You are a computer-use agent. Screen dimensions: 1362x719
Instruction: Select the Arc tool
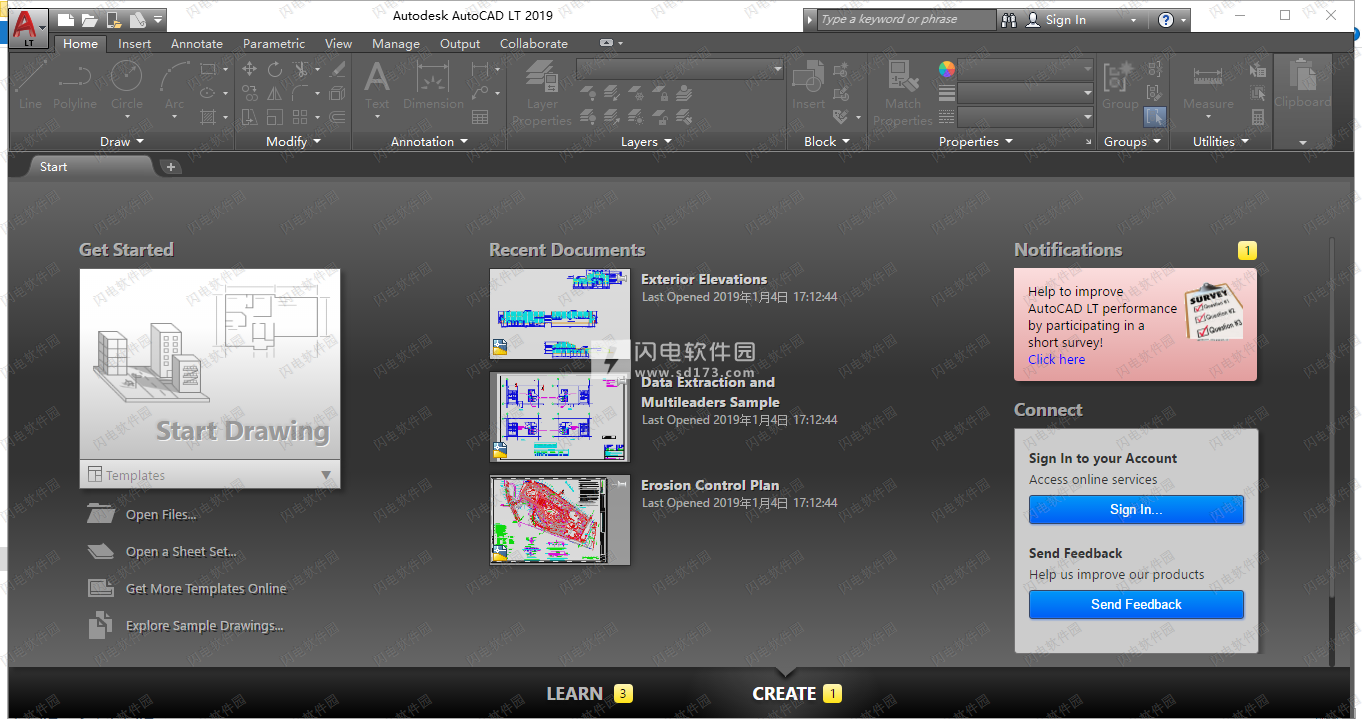[x=174, y=86]
